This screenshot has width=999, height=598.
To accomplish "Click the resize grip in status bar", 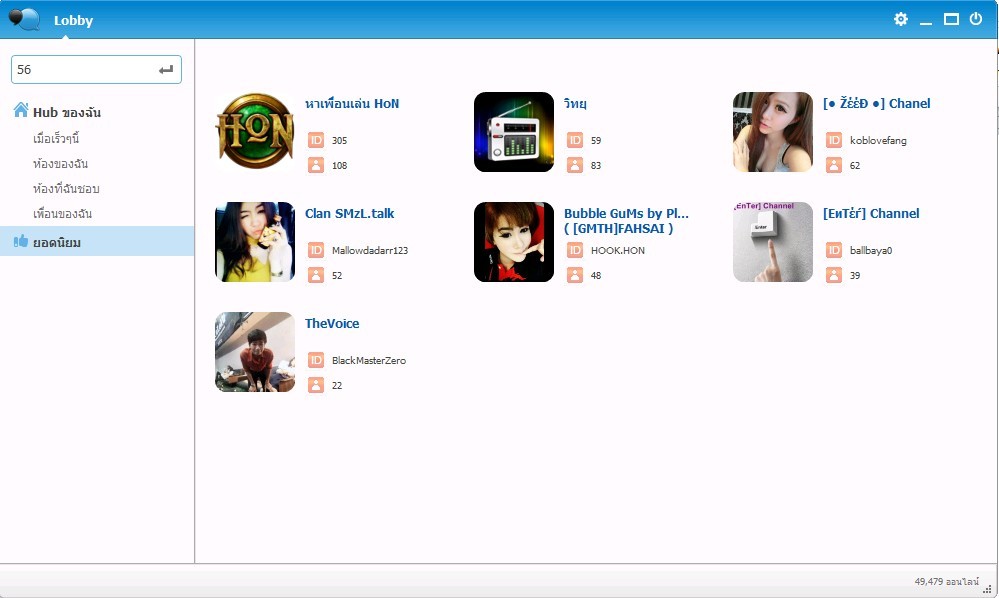I will coord(987,589).
